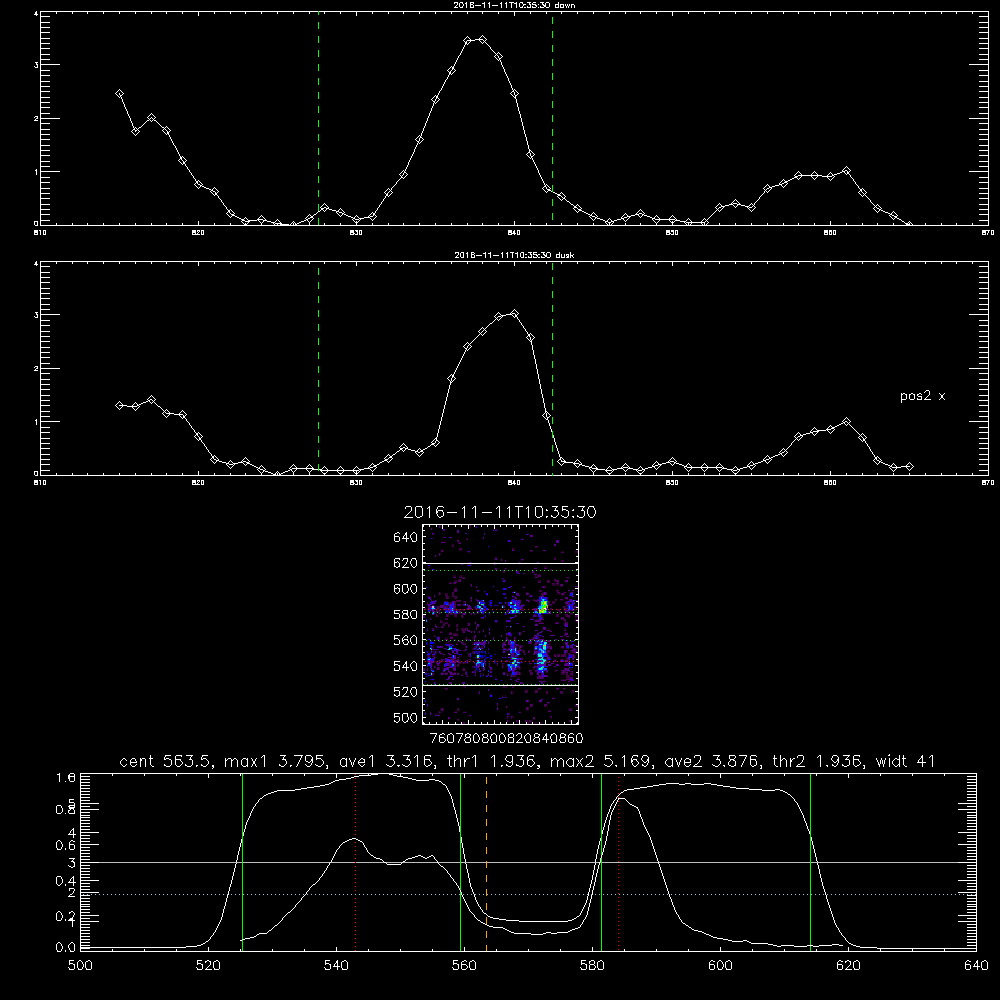Image resolution: width=1000 pixels, height=1000 pixels.
Task: Select the green vertical line near 614 in the bottom plot
Action: 811,862
